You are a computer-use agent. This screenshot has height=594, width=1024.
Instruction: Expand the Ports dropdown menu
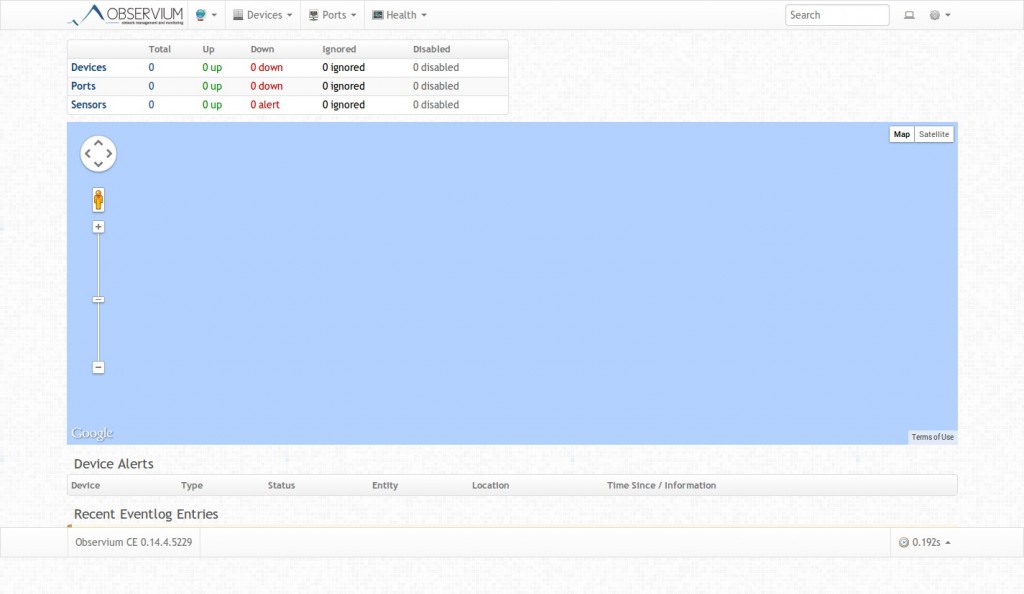pyautogui.click(x=333, y=14)
